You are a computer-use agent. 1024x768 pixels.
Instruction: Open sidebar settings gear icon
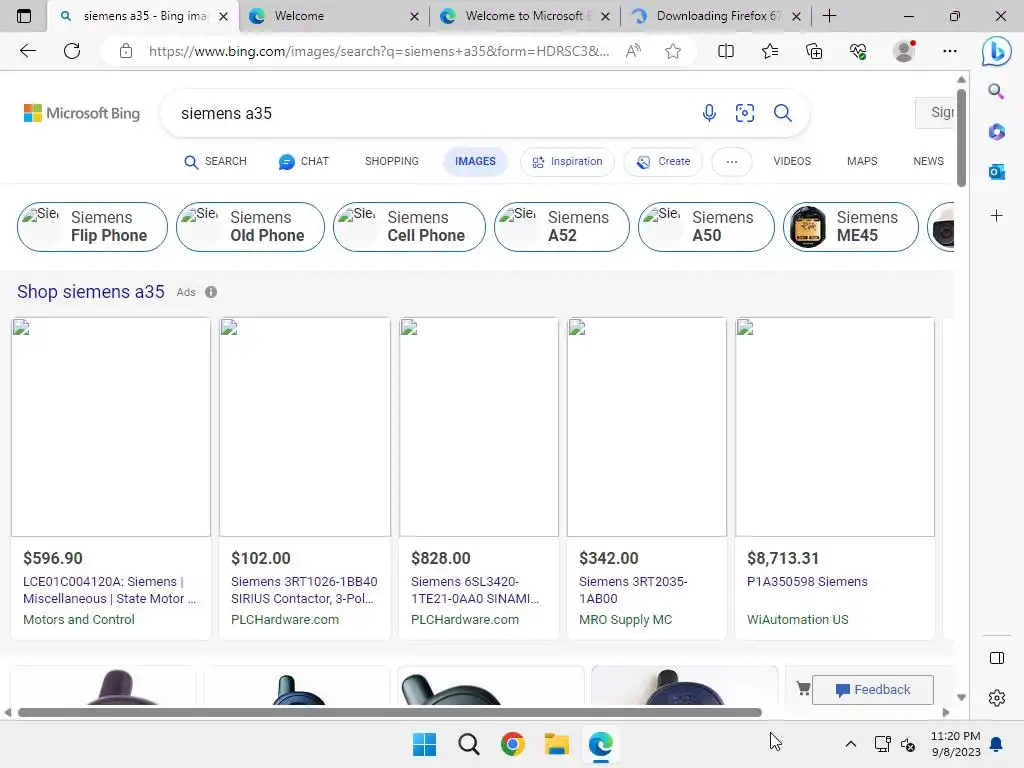997,698
